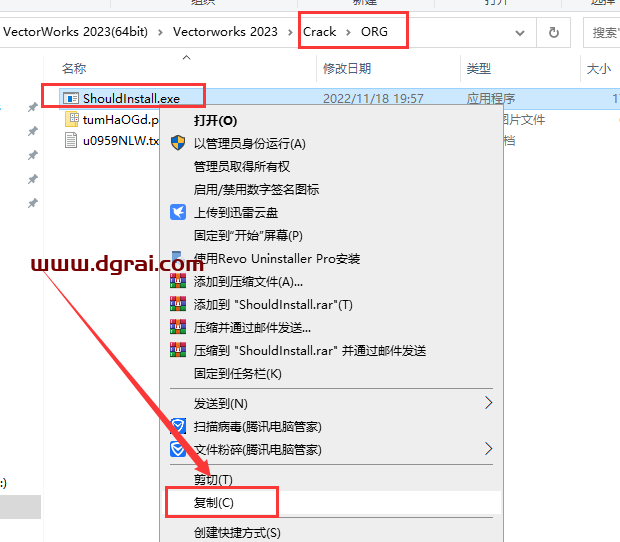Select 上传到迅雷云盘 menu entry
The width and height of the screenshot is (620, 542).
[x=331, y=212]
